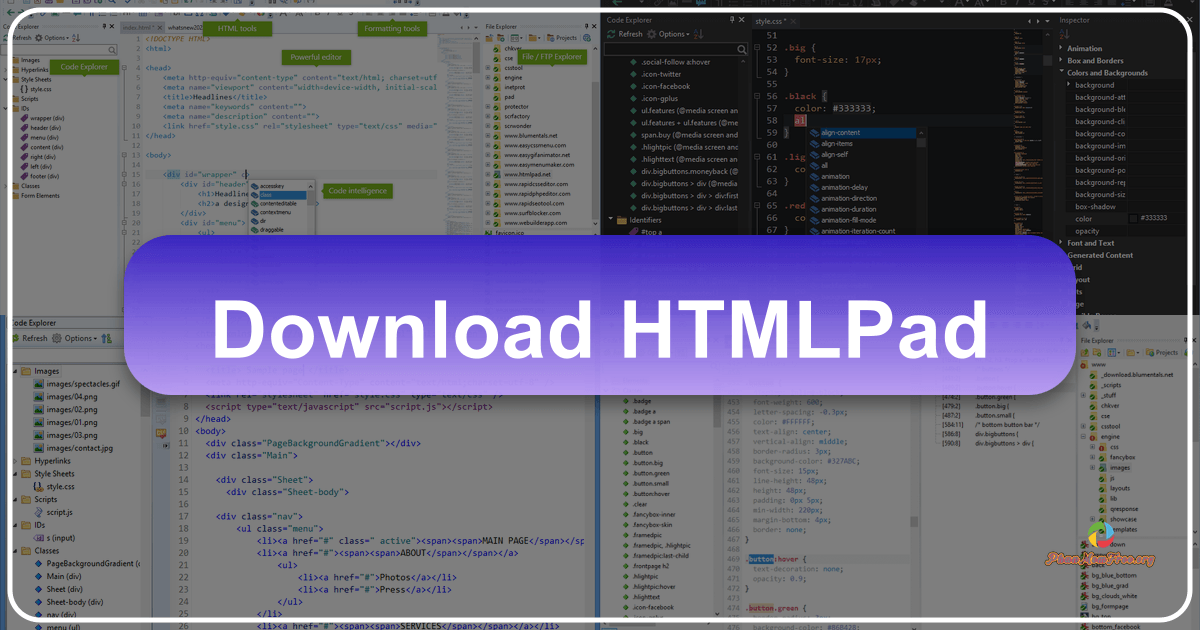The image size is (1200, 630).
Task: Click inside the Code Explorer search field
Action: click(55, 49)
